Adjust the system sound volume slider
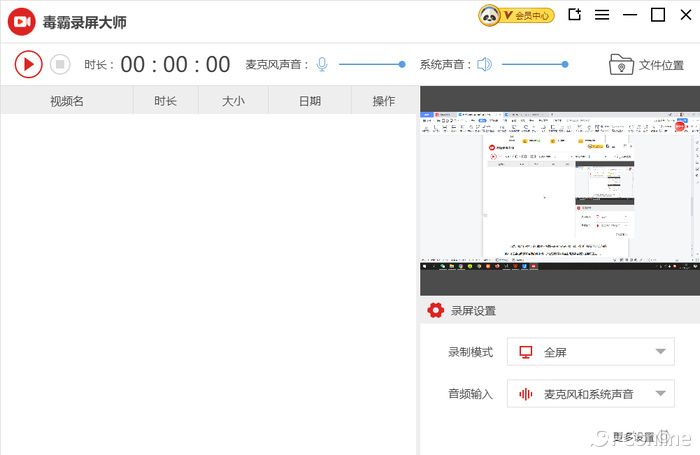 535,64
